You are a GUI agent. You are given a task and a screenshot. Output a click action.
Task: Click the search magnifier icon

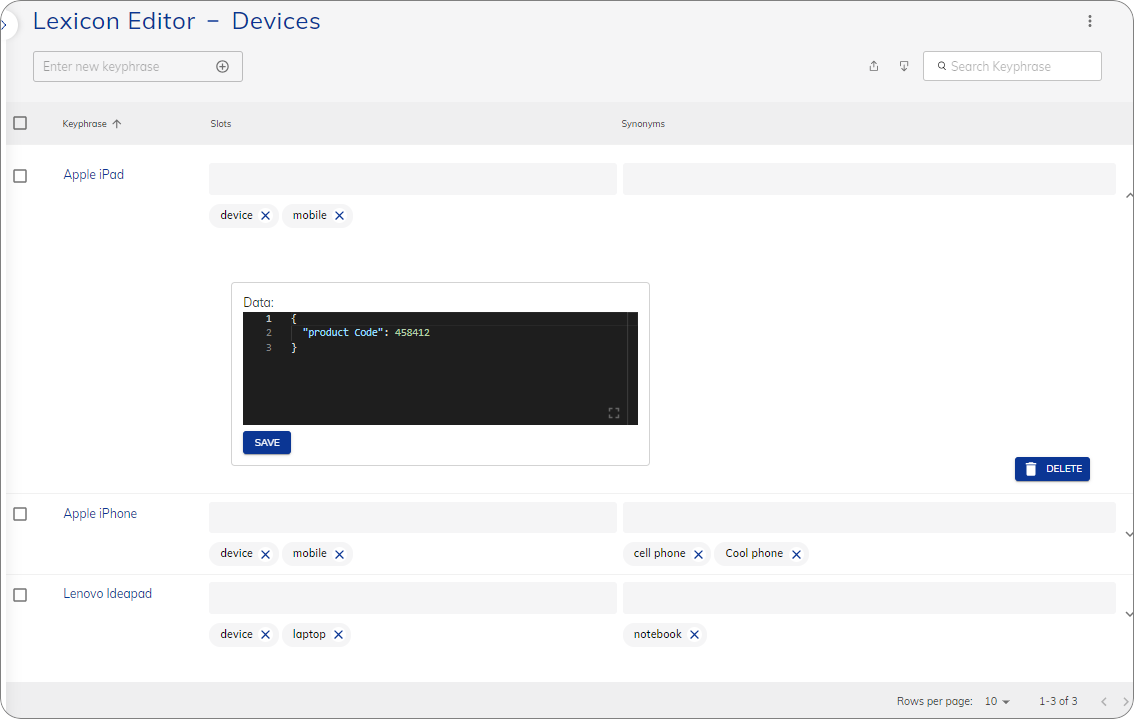[942, 66]
